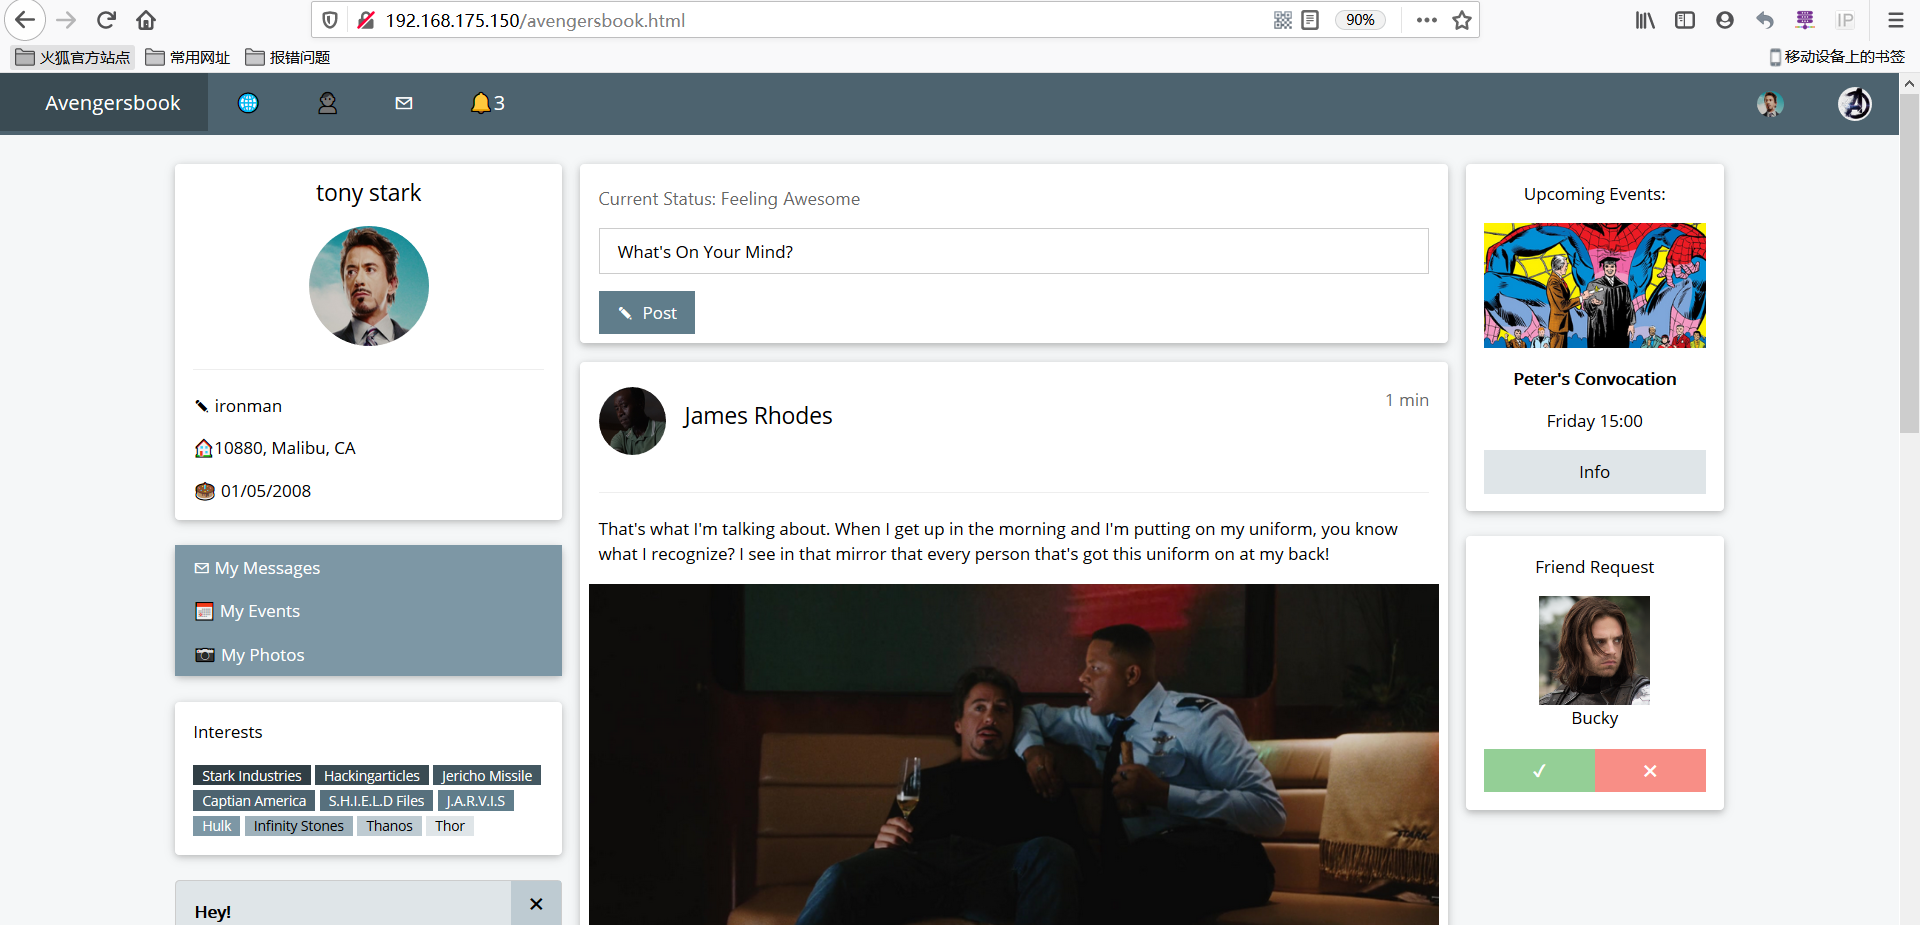1920x925 pixels.
Task: Click the page vertical scrollbar
Action: click(1909, 263)
